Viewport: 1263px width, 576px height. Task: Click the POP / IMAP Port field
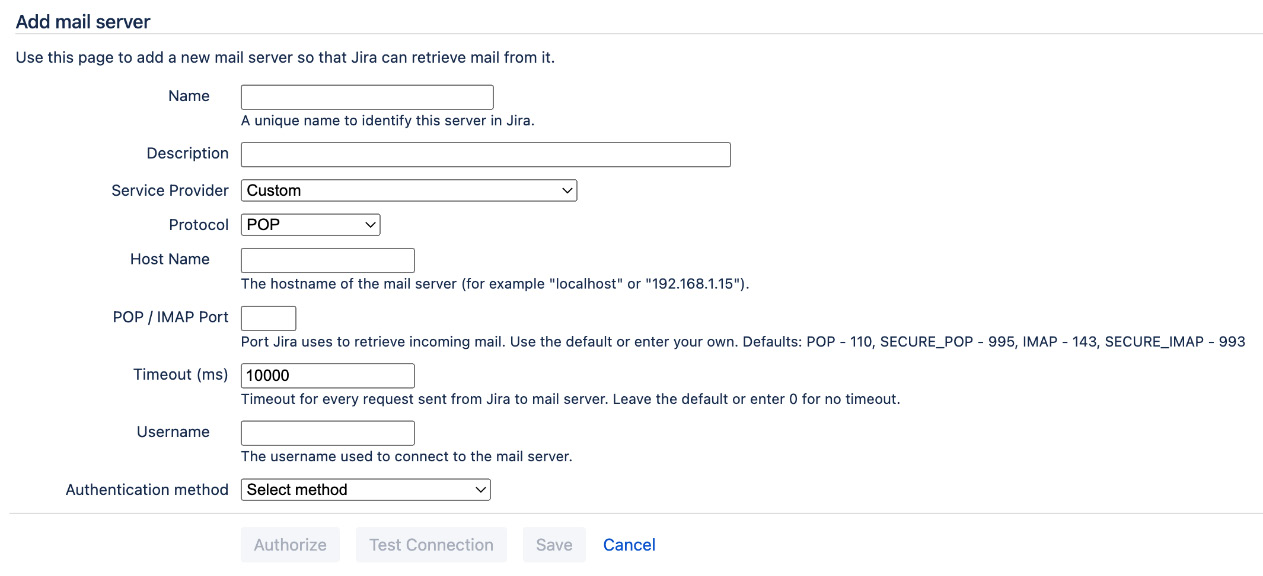268,317
